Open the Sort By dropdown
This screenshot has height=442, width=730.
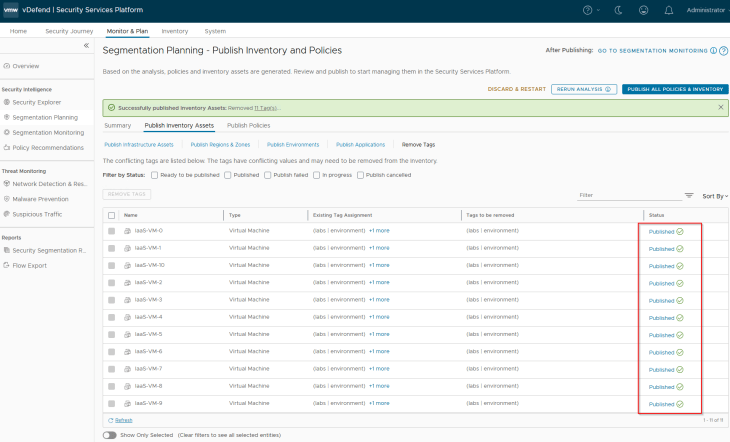tap(715, 196)
